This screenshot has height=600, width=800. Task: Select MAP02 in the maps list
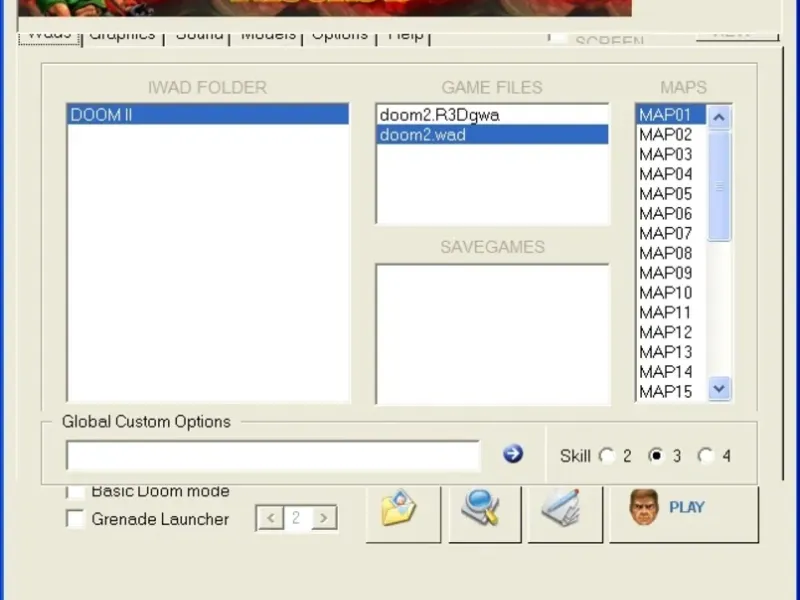pyautogui.click(x=671, y=135)
